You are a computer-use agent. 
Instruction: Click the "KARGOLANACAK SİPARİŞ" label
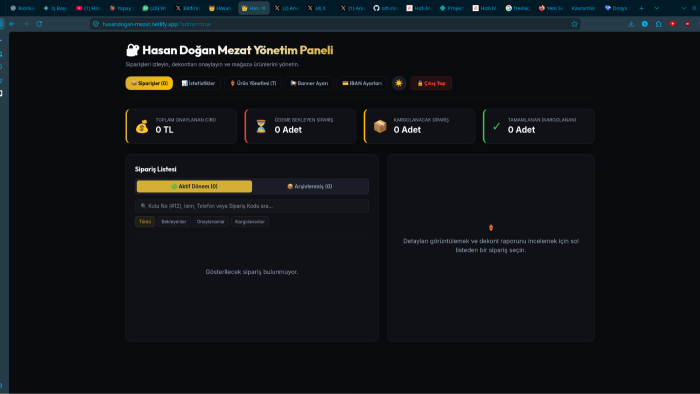[x=421, y=120]
